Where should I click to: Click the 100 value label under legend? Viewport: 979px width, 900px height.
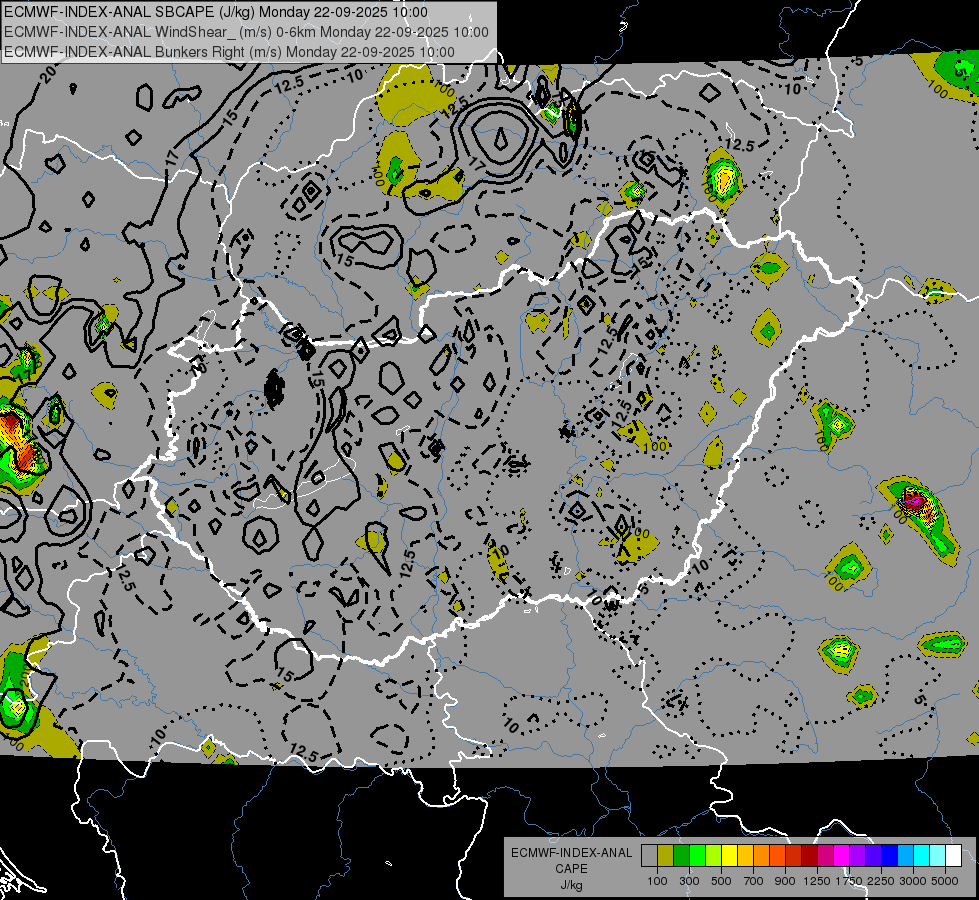(x=657, y=880)
